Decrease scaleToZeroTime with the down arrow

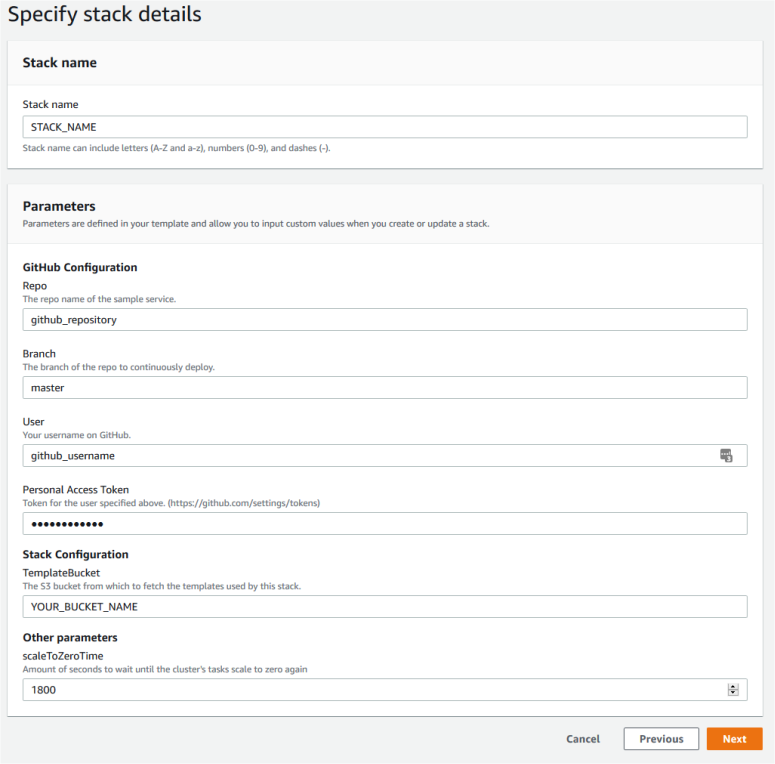pos(733,693)
